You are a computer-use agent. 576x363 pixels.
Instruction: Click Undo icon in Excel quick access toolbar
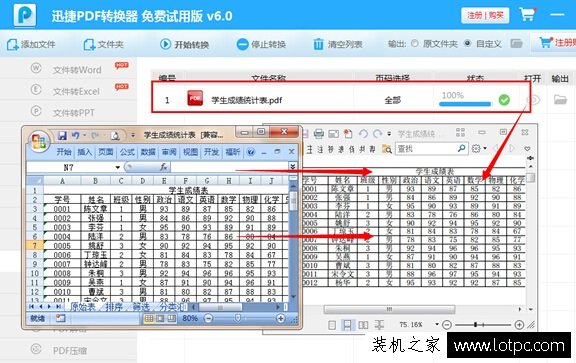click(75, 136)
